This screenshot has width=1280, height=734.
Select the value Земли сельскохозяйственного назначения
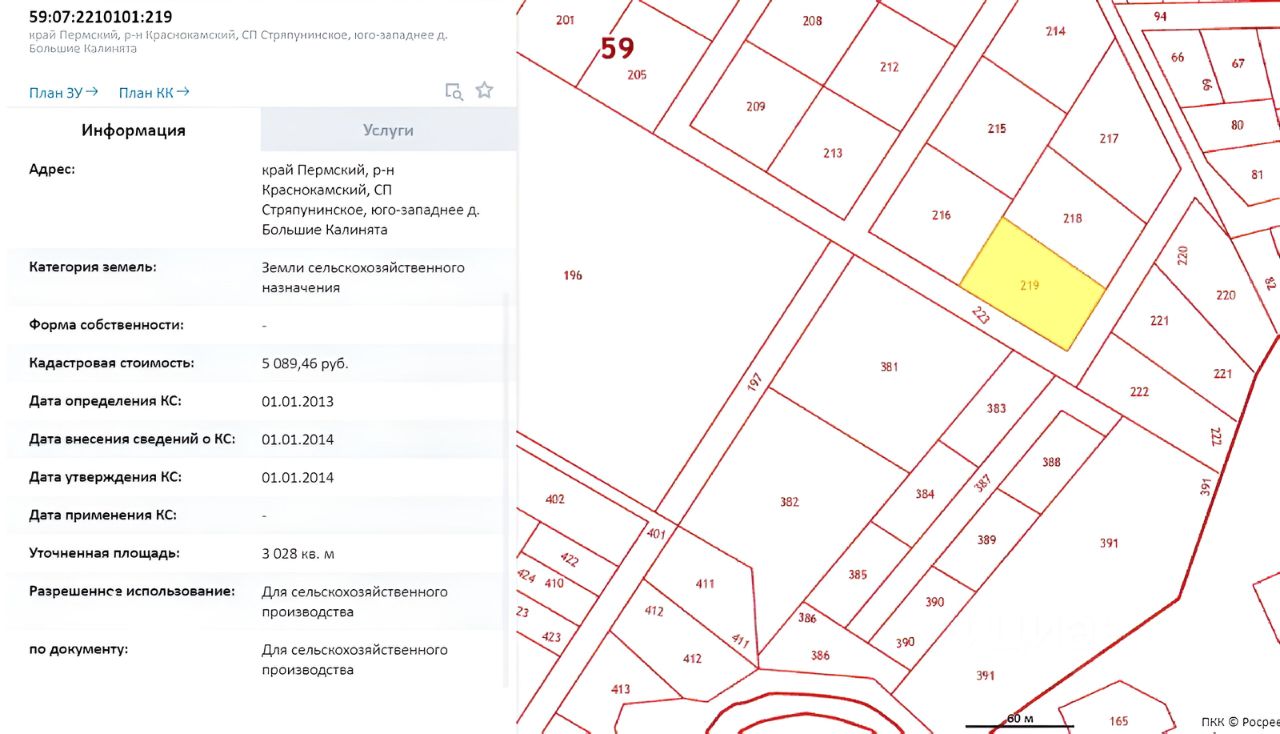tap(363, 277)
